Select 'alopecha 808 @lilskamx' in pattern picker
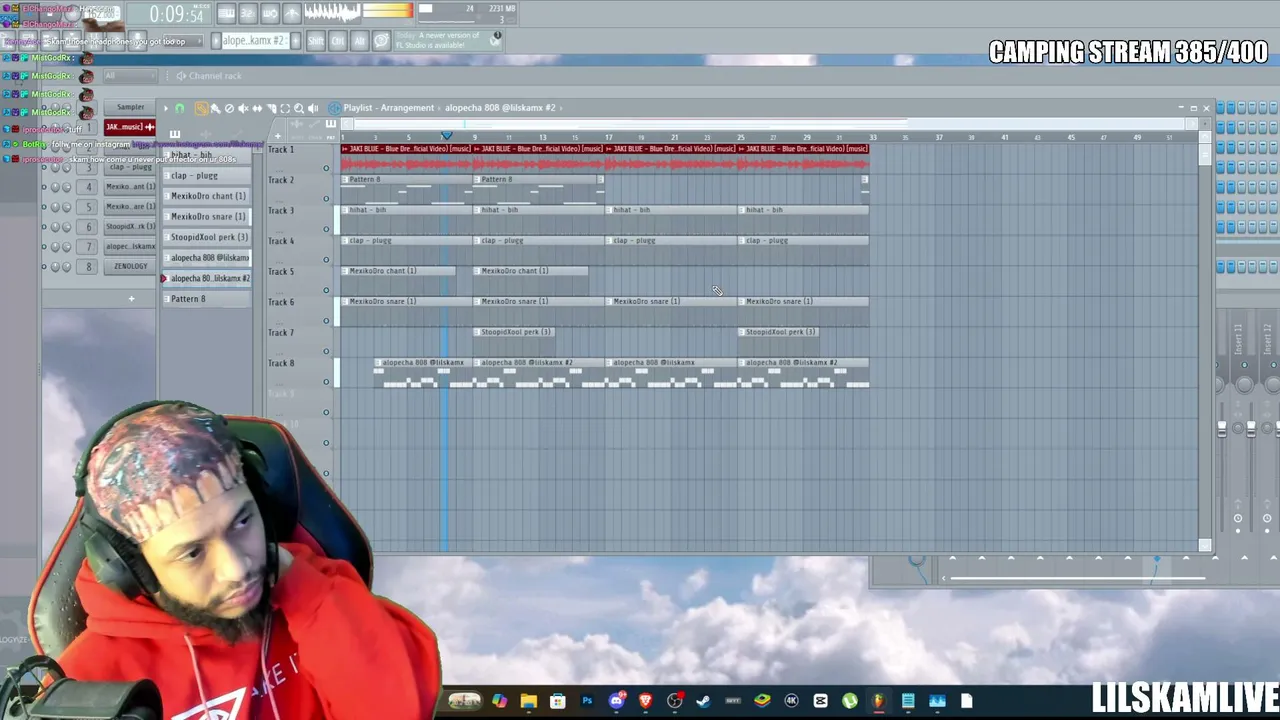 coord(207,257)
